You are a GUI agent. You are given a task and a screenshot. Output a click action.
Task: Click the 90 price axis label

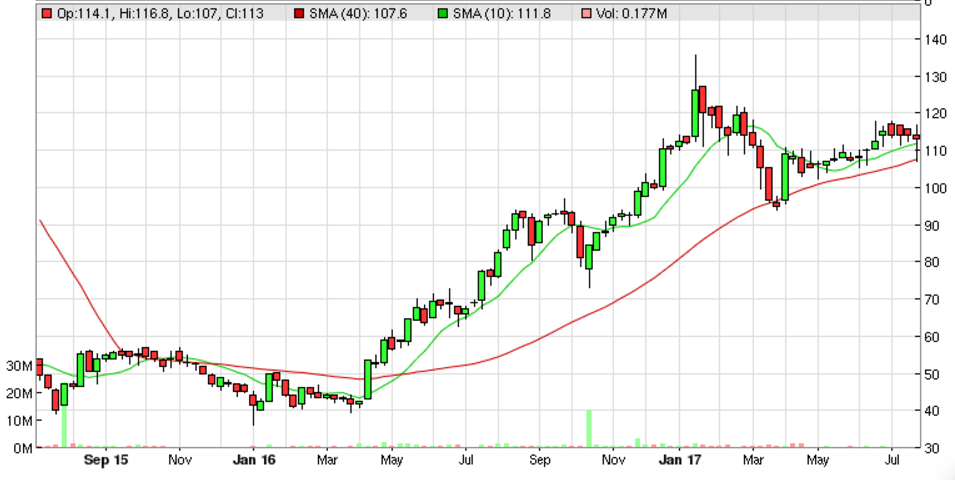tap(932, 225)
